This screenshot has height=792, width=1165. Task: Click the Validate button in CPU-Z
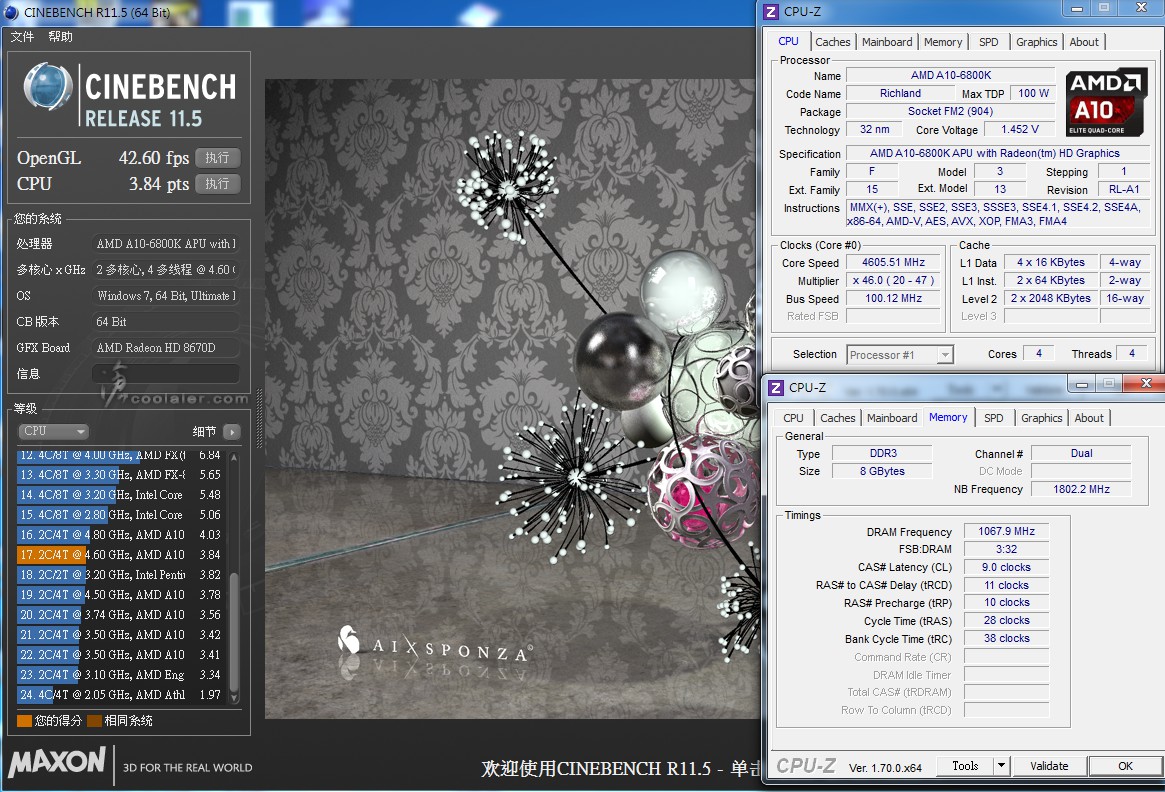[x=1049, y=766]
